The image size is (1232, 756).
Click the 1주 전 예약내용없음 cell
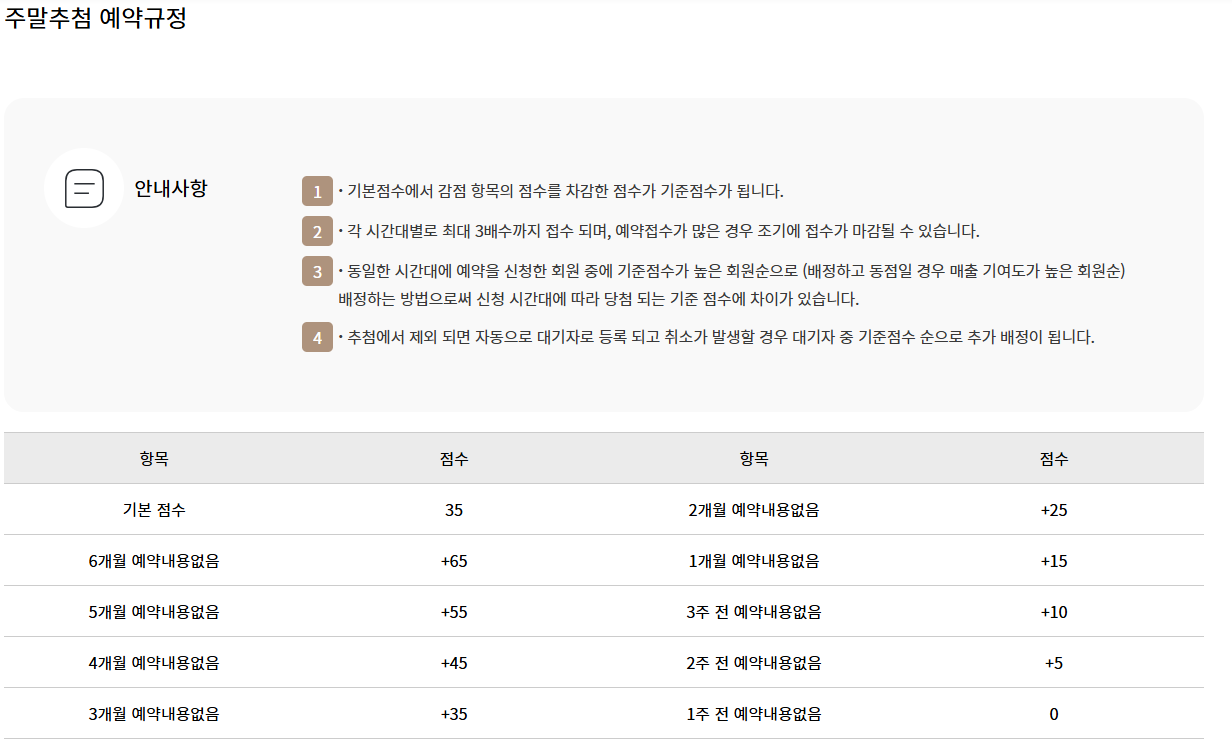pos(754,714)
